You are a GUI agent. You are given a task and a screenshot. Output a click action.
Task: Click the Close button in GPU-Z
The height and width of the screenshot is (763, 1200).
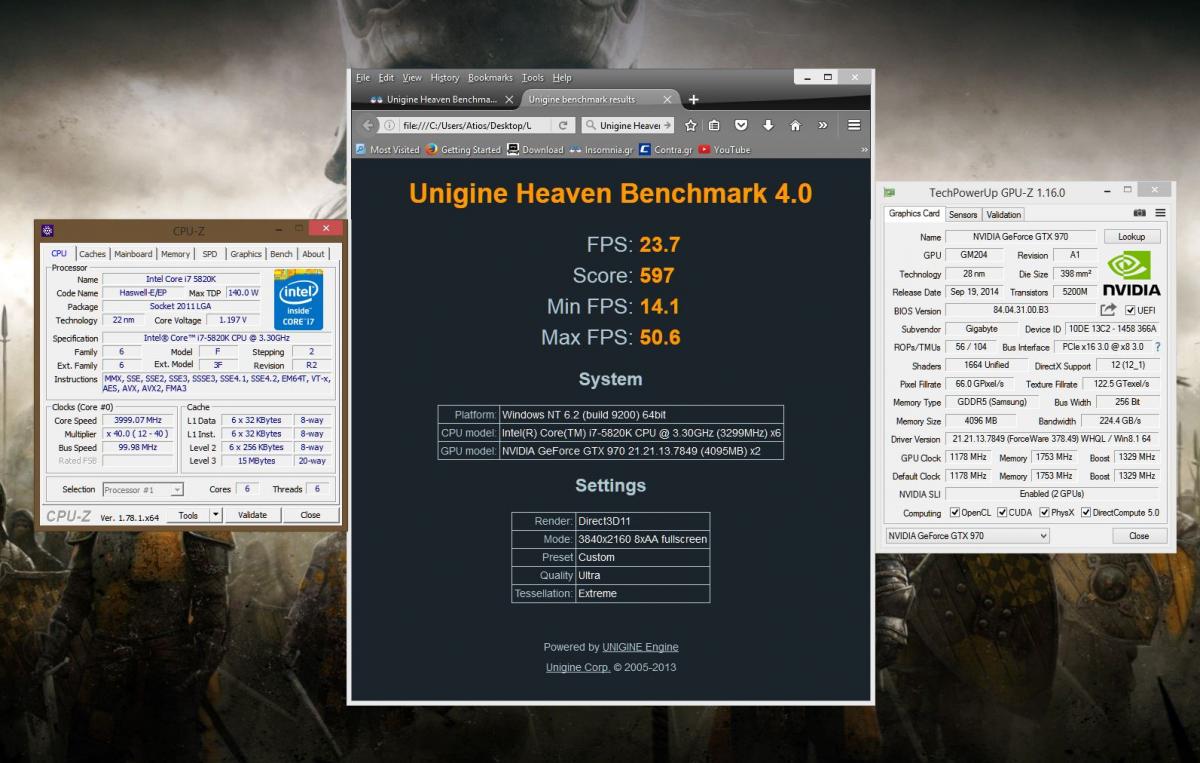pos(1139,536)
